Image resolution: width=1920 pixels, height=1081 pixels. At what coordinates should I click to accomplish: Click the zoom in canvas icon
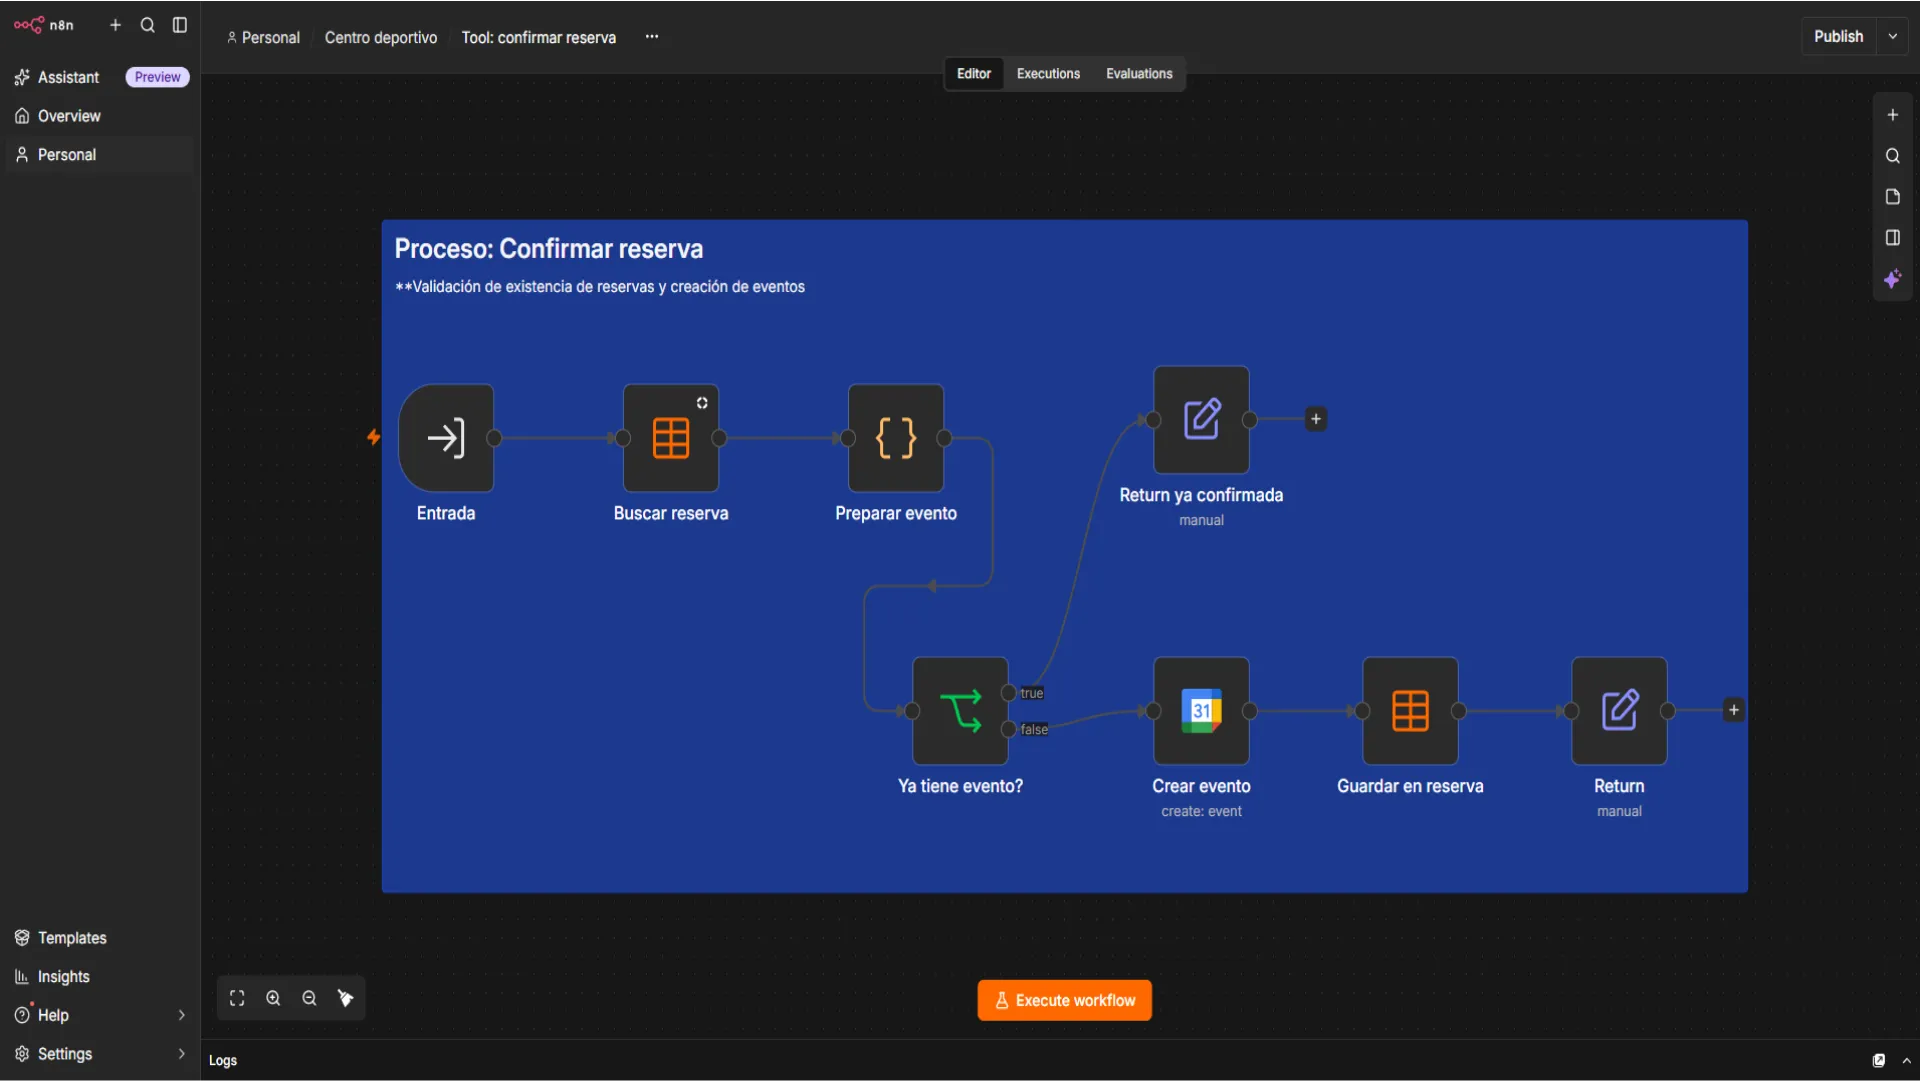273,998
